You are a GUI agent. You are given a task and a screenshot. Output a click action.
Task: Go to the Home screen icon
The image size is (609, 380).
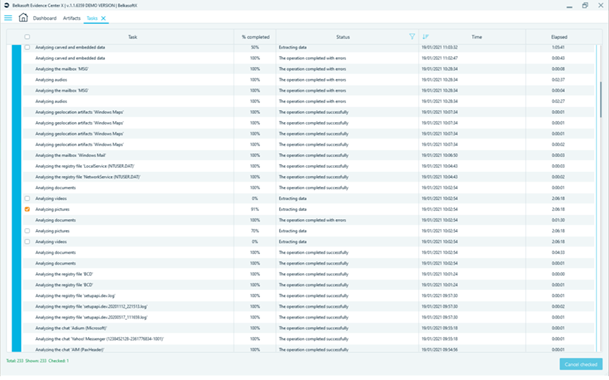click(x=23, y=17)
